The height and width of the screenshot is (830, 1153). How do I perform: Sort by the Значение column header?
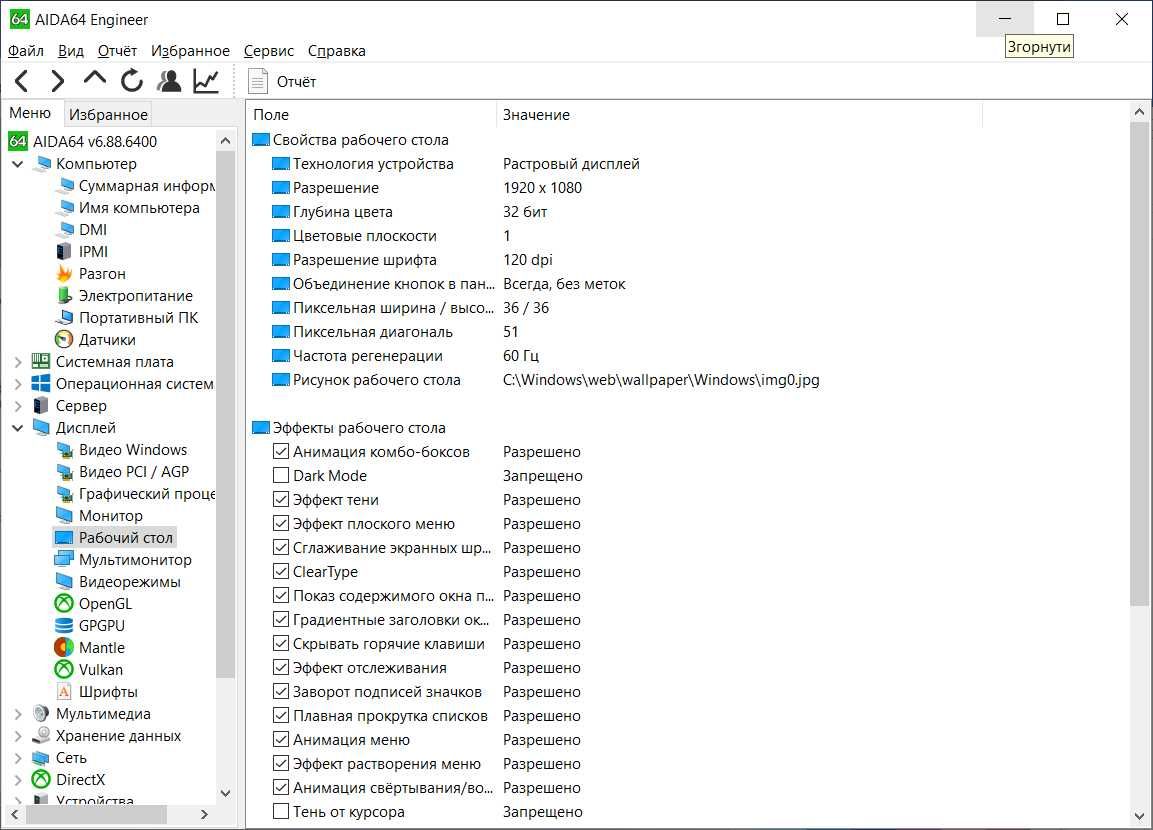(x=740, y=115)
